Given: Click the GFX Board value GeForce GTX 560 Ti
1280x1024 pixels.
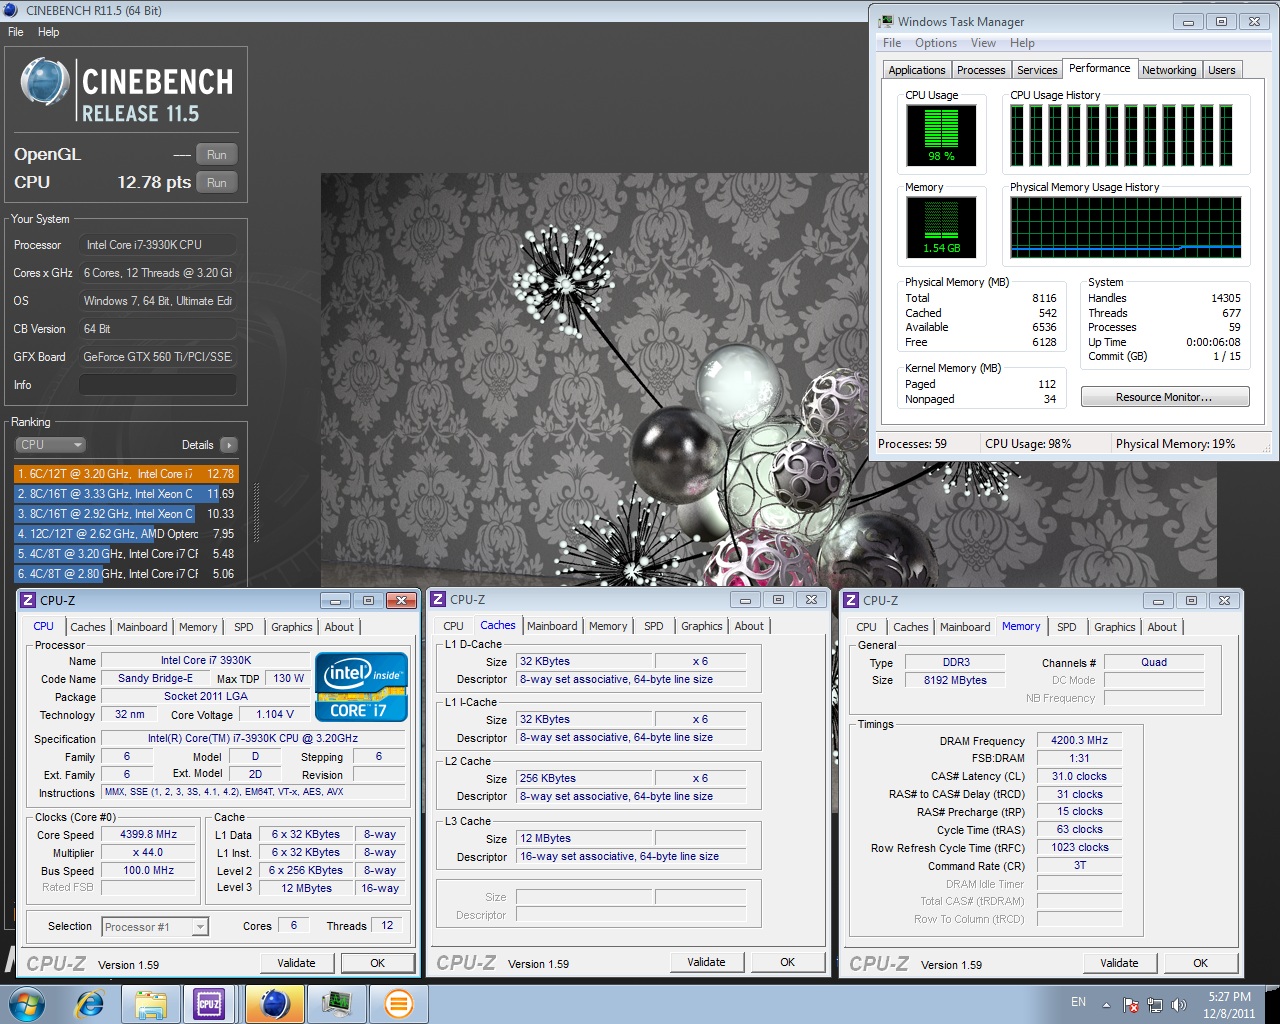Looking at the screenshot, I should (x=158, y=357).
